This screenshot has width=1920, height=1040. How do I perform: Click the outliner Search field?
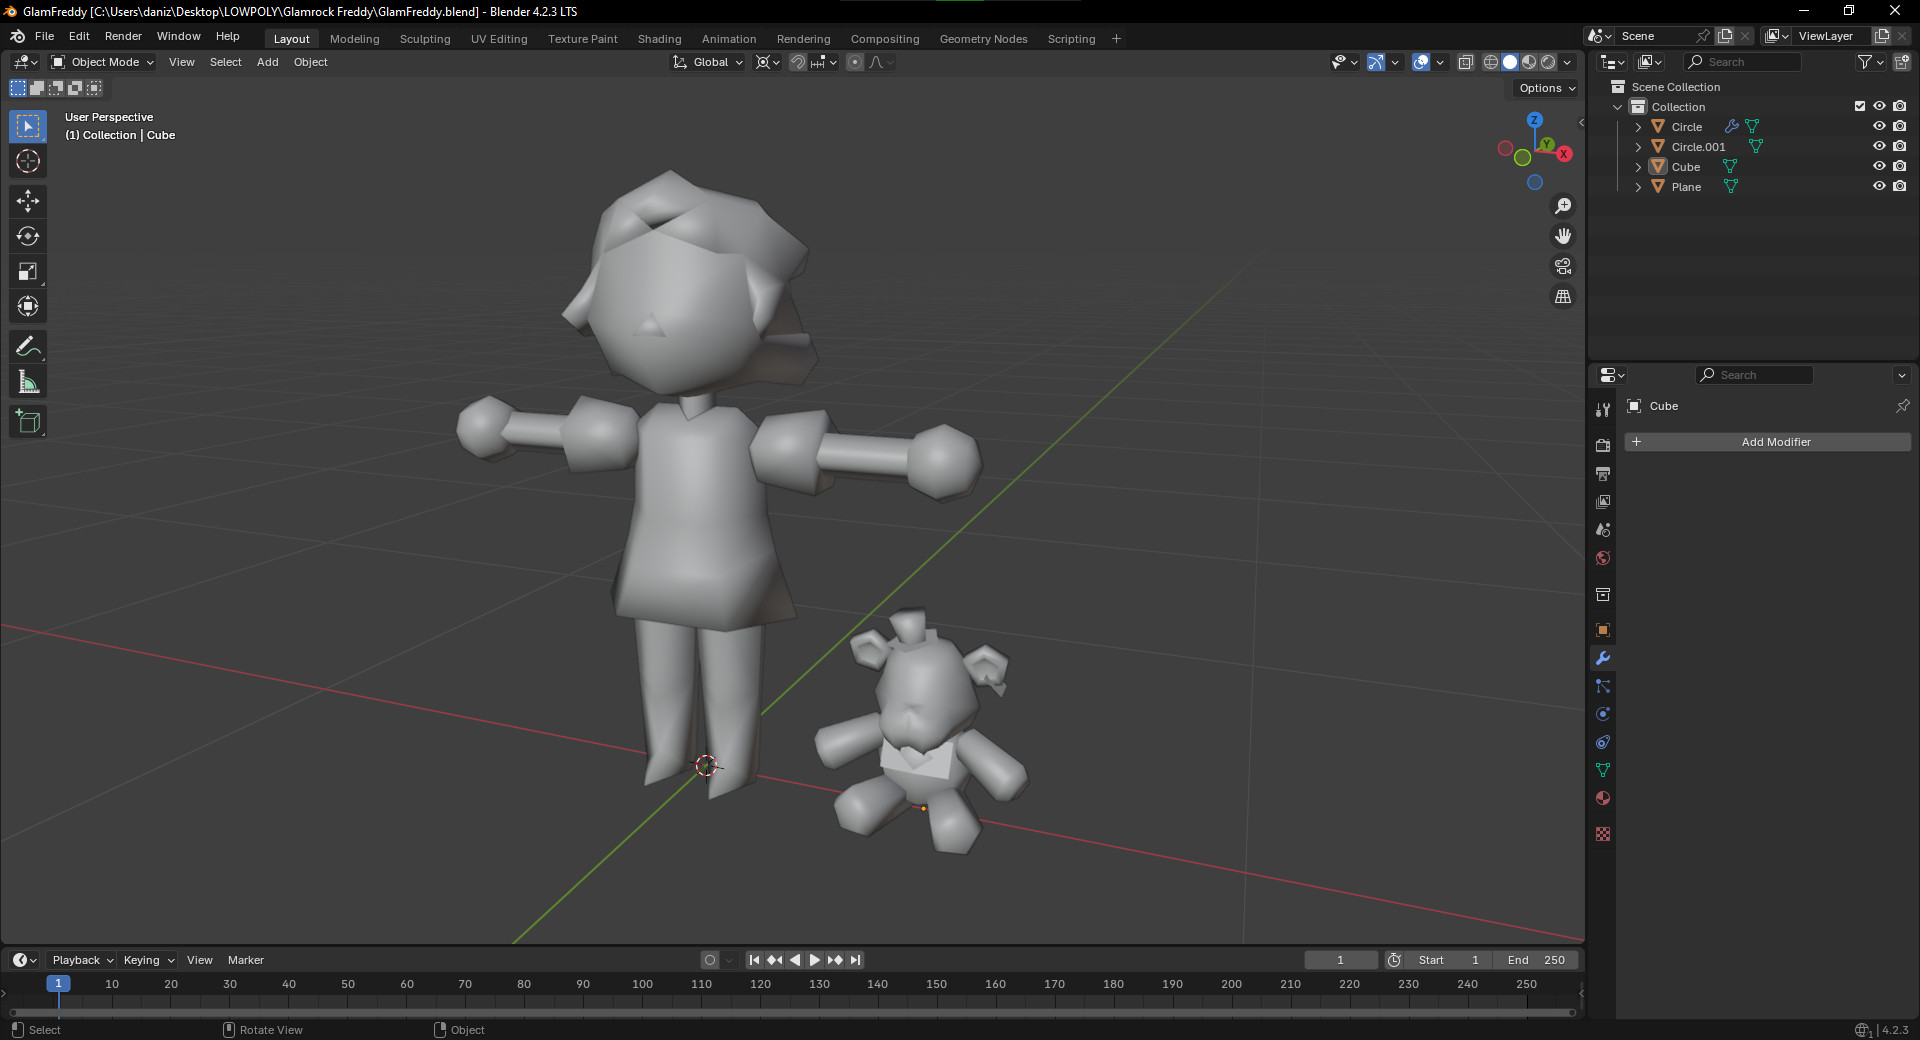coord(1744,62)
